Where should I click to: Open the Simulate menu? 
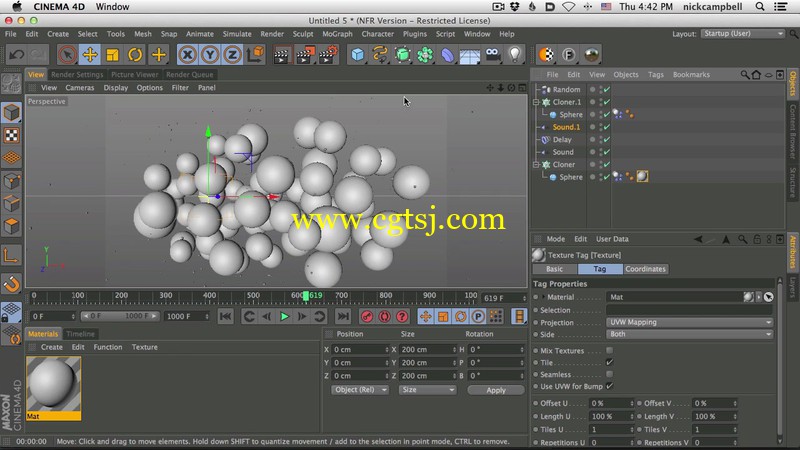coord(237,34)
